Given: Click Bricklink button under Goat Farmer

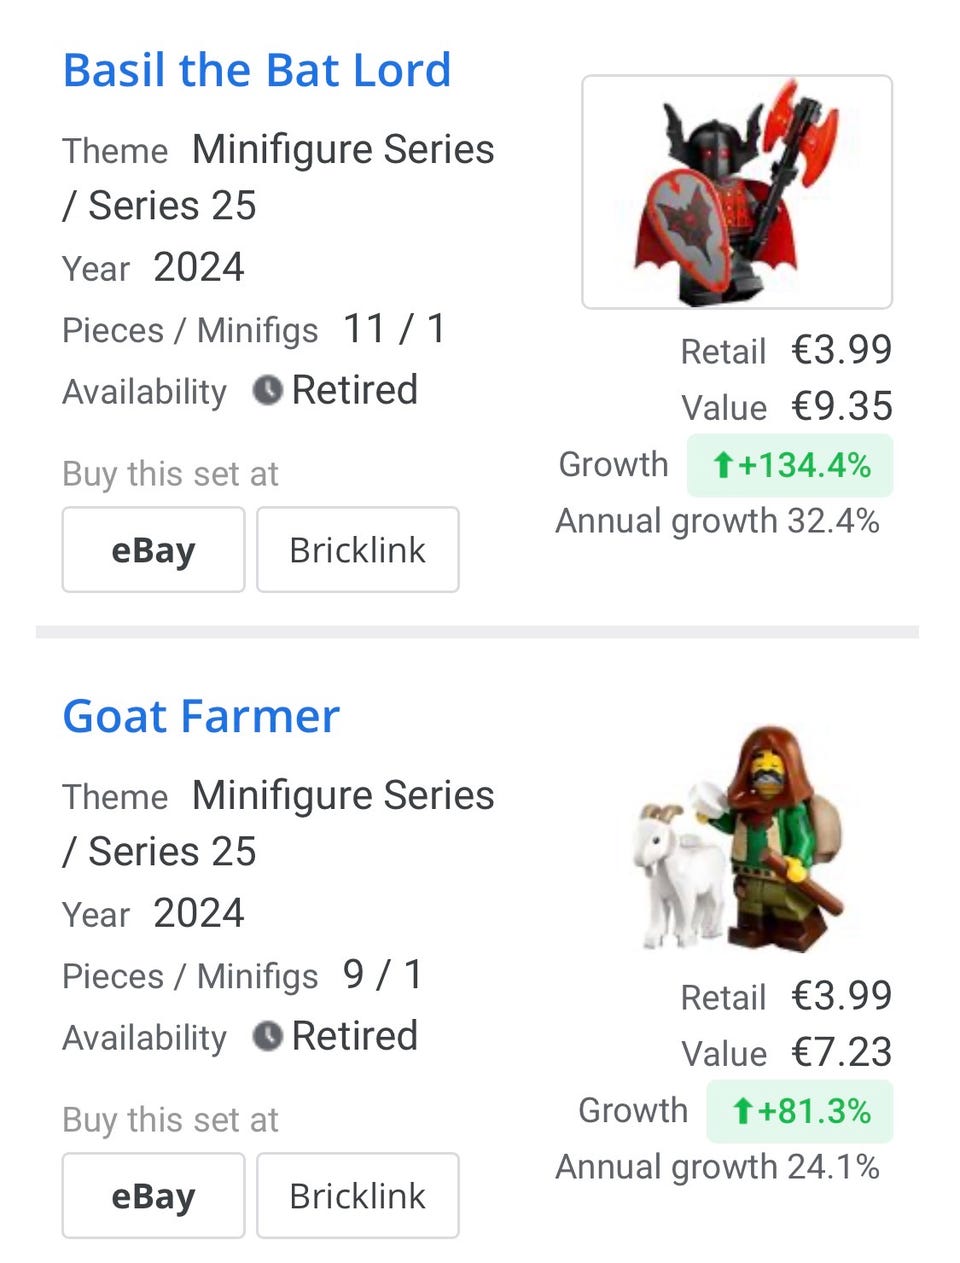Looking at the screenshot, I should (x=358, y=1196).
